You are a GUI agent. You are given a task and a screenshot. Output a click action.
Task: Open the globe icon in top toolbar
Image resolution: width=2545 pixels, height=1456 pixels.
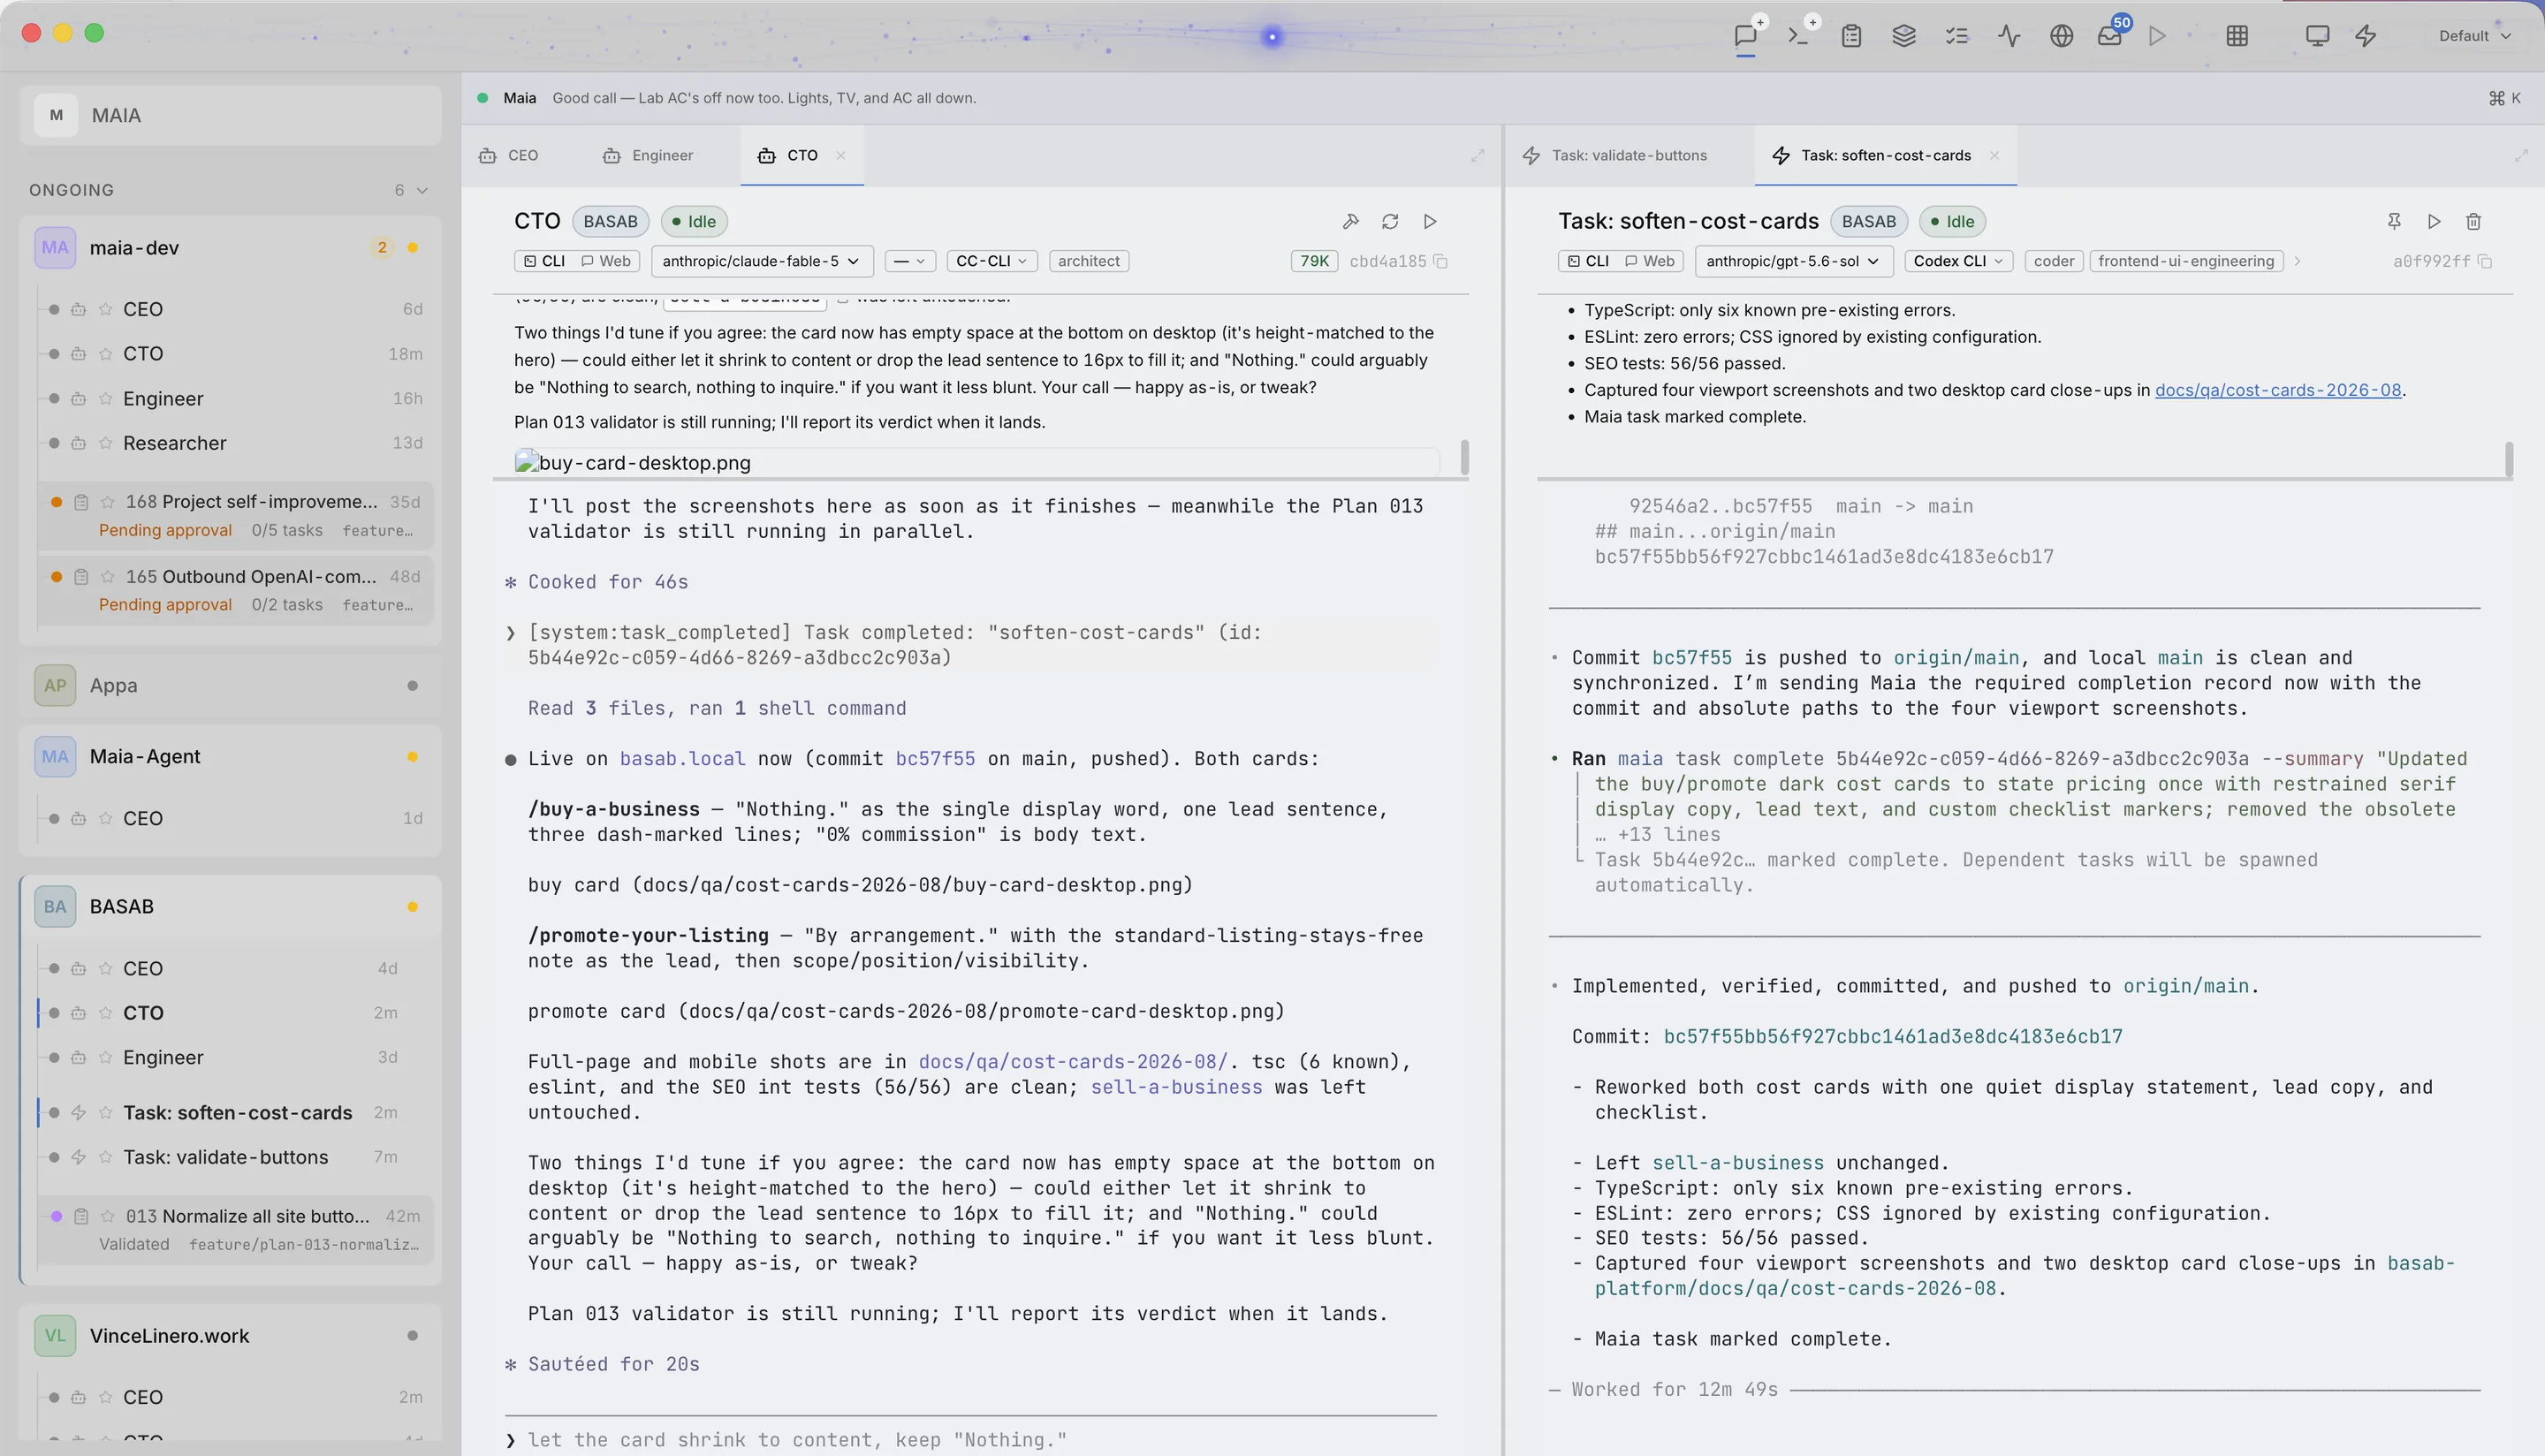click(2061, 36)
